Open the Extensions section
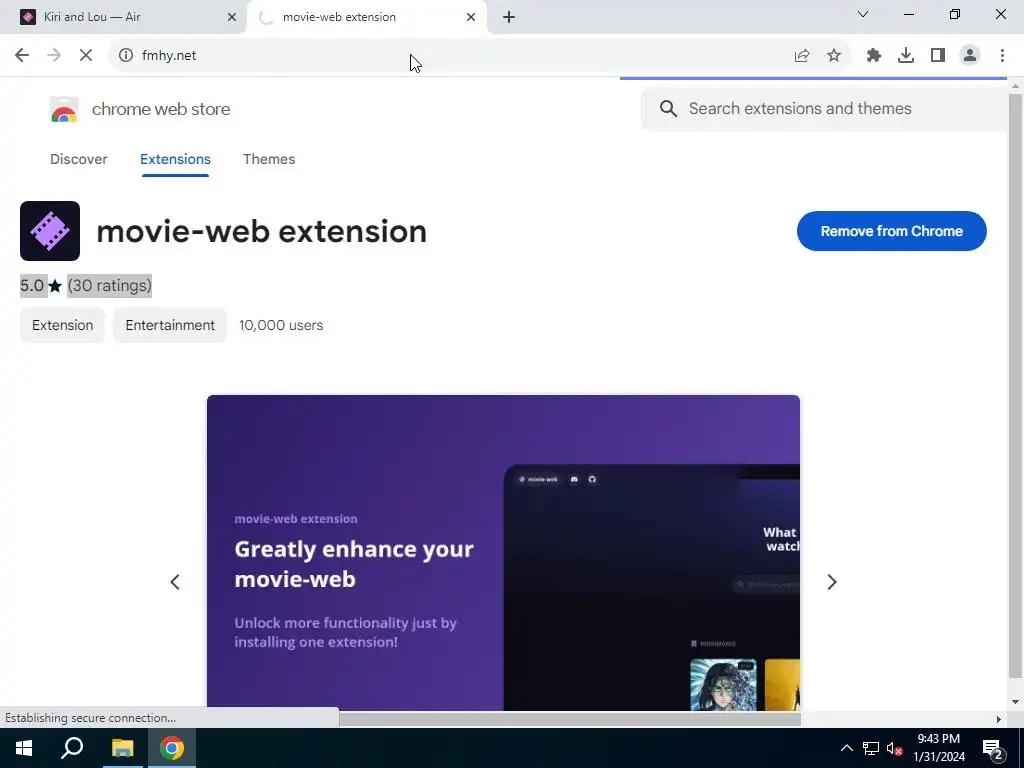 175,159
